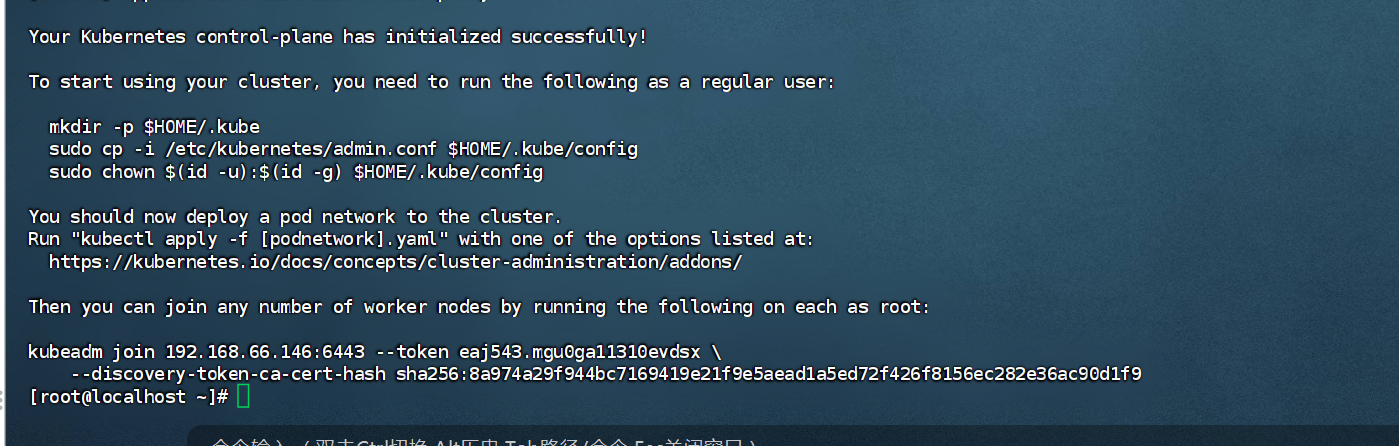Click the "sudo cp -i" admin.conf command line
This screenshot has height=446, width=1399.
coord(343,149)
